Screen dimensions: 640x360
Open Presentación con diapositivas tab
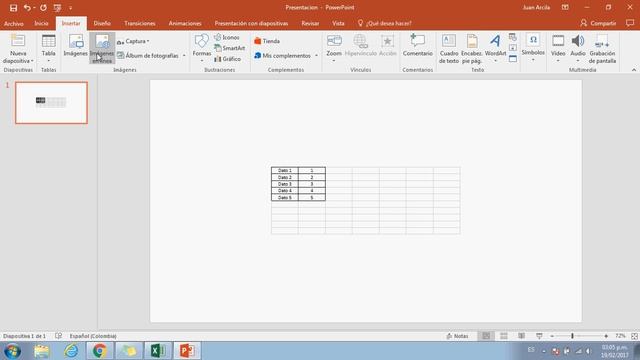coord(251,23)
